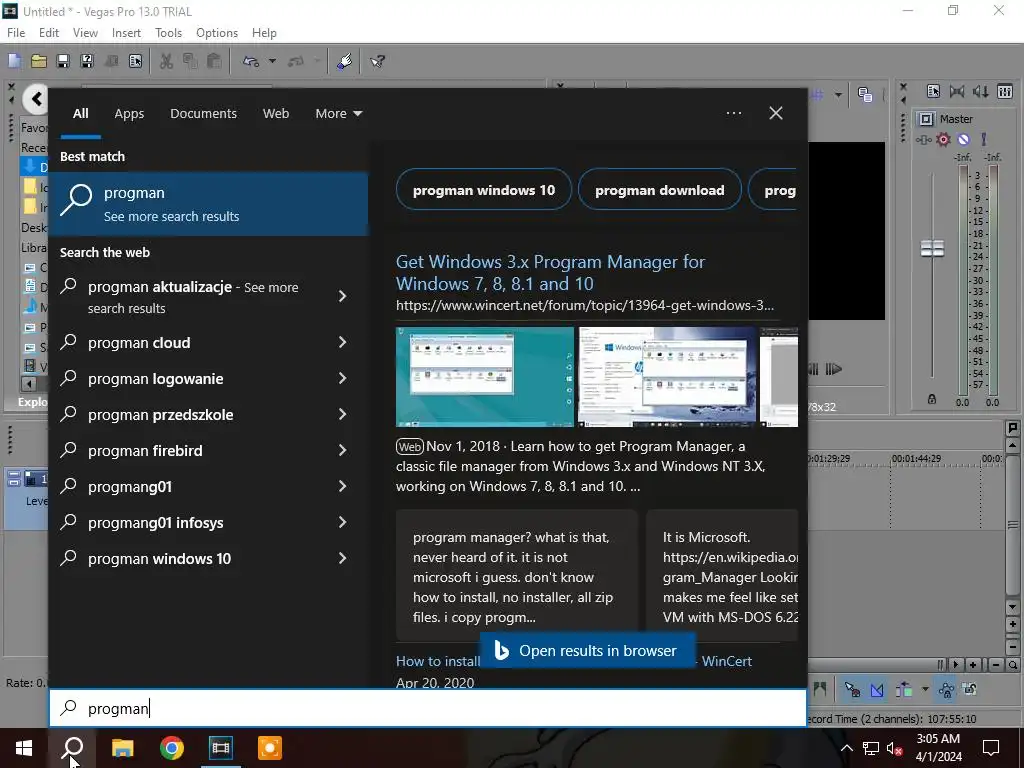Click the New project toolbar icon
Viewport: 1024px width, 768px height.
(x=14, y=61)
